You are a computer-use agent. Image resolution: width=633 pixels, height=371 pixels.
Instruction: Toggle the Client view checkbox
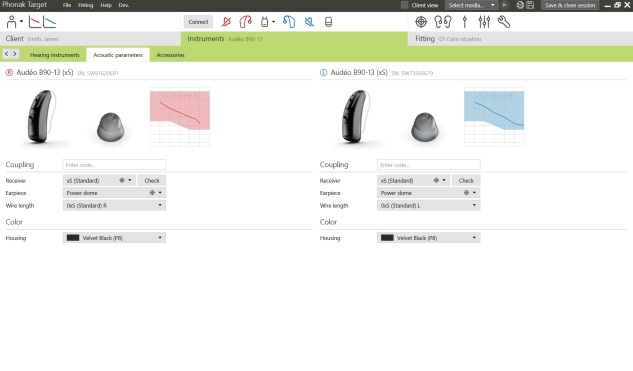point(405,5)
